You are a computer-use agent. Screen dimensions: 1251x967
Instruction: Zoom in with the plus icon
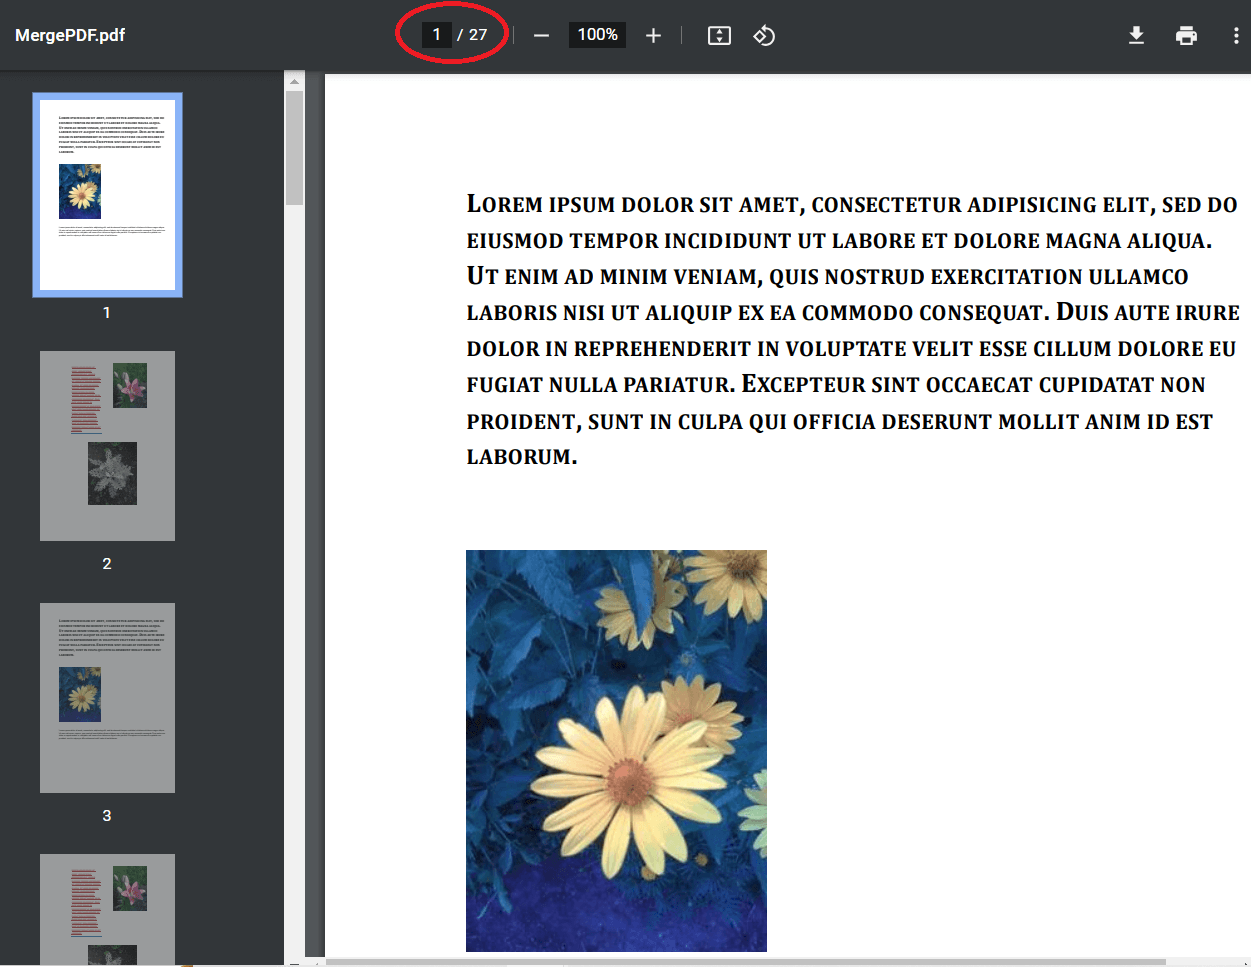click(653, 35)
